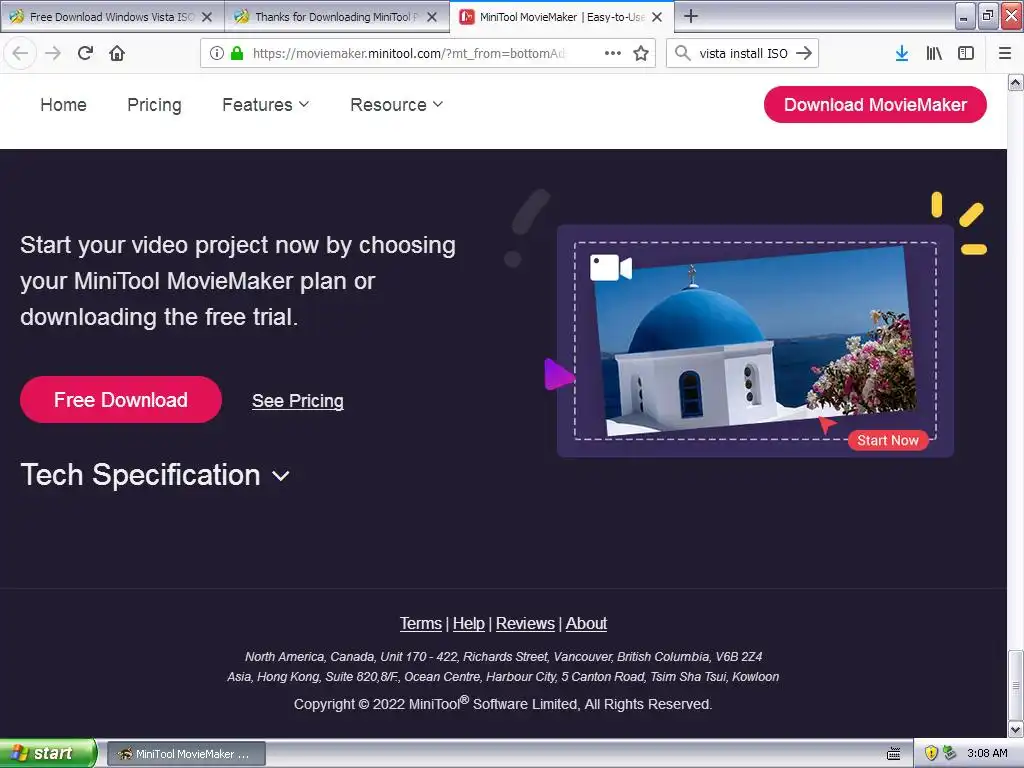The width and height of the screenshot is (1024, 768).
Task: Bookmark this page with the star
Action: pyautogui.click(x=641, y=53)
